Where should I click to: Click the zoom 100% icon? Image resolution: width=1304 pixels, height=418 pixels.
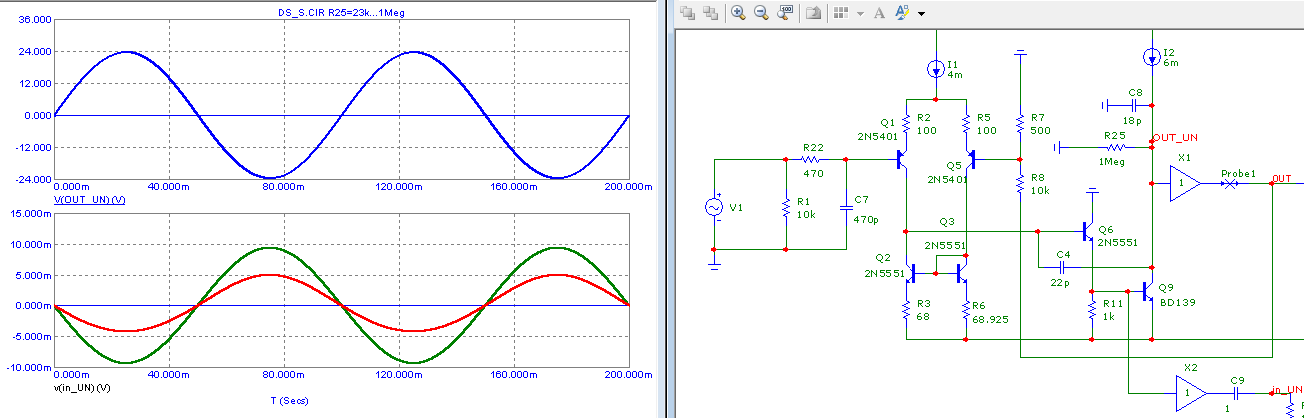tap(785, 13)
